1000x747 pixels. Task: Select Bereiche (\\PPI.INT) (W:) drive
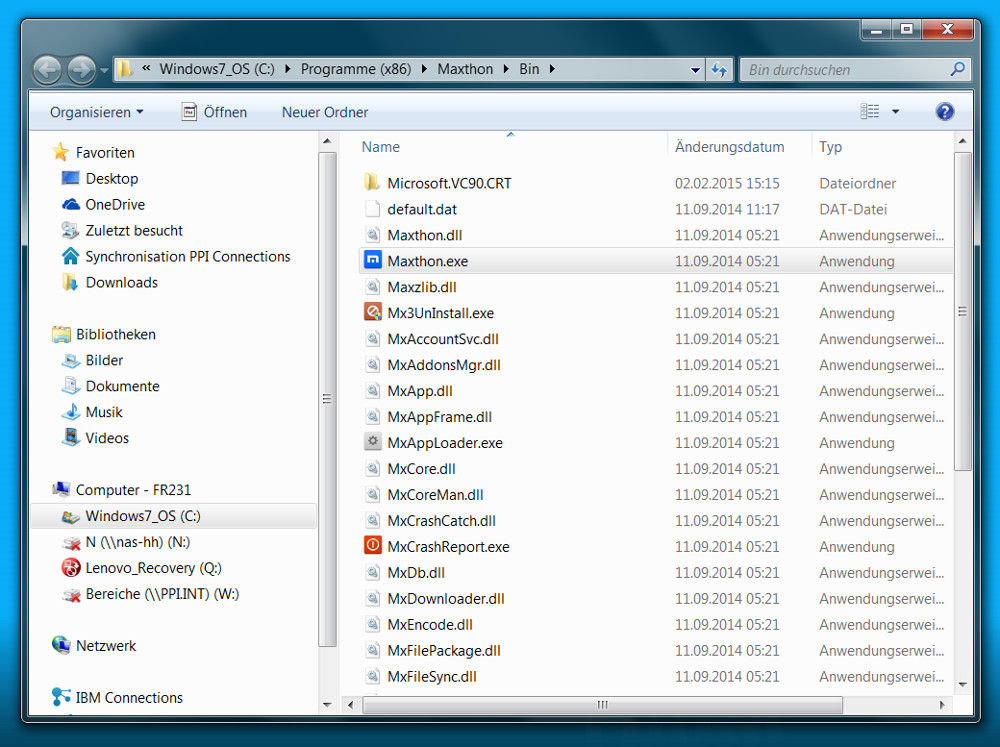click(162, 594)
